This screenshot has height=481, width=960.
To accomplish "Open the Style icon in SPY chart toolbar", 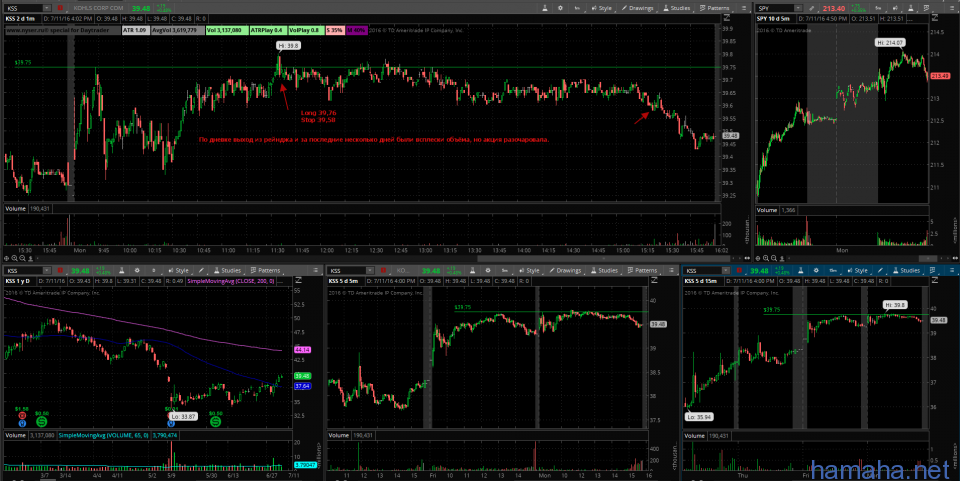I will [894, 8].
